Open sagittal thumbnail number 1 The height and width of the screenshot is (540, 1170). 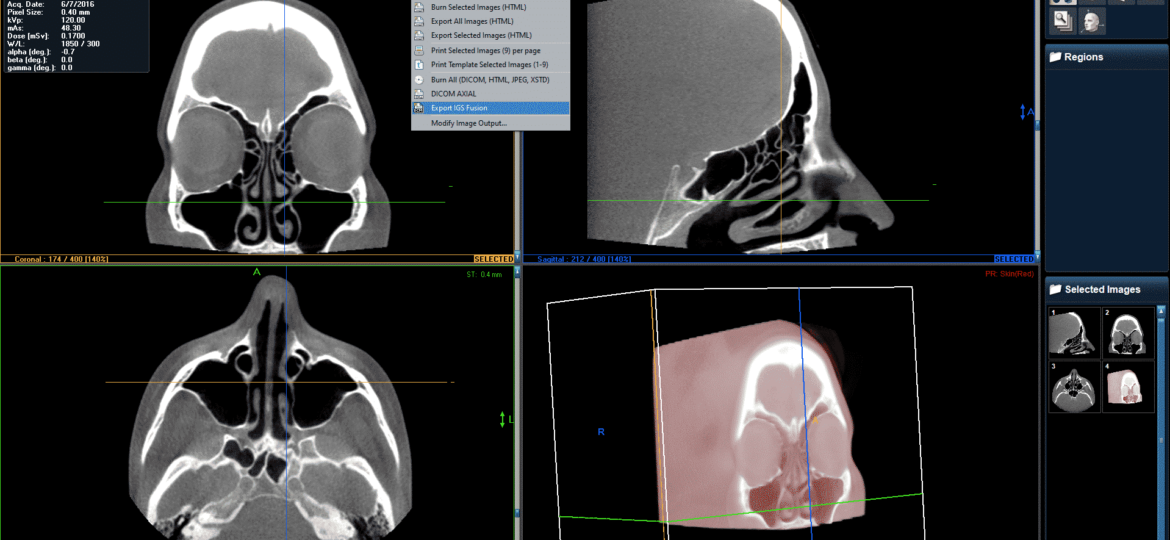pyautogui.click(x=1072, y=332)
